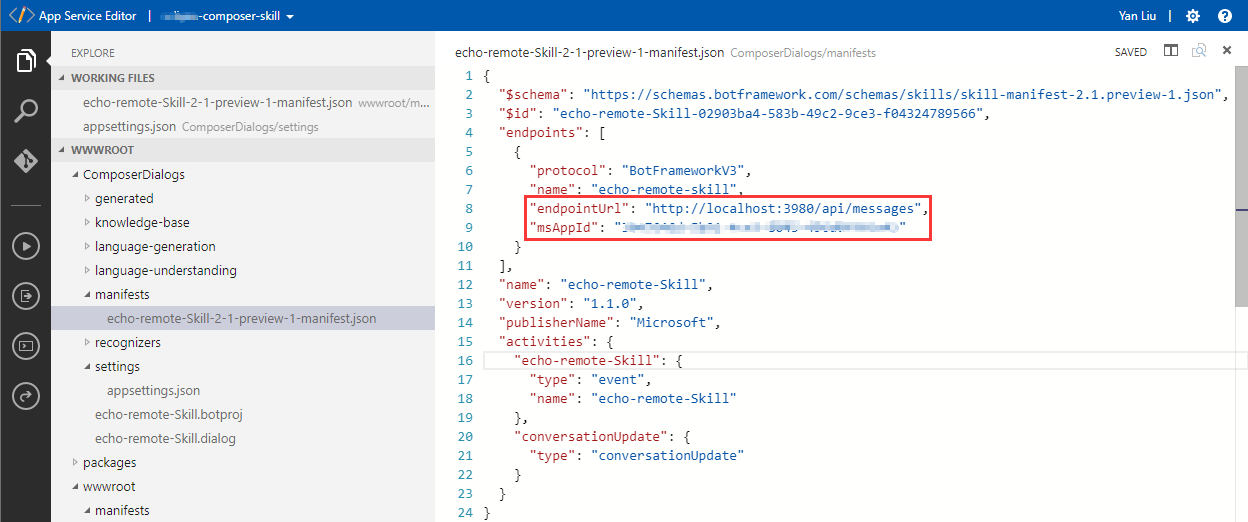Open the help question mark icon
Viewport: 1248px width, 522px height.
[x=1225, y=16]
